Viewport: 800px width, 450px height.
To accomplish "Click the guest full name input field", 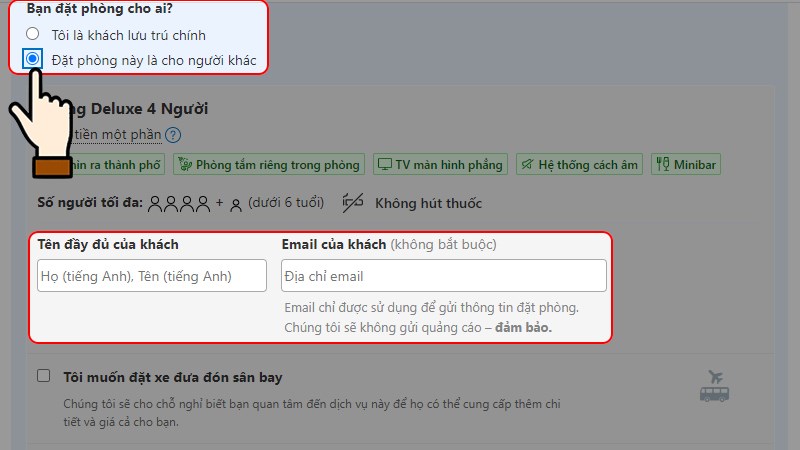I will coord(152,276).
